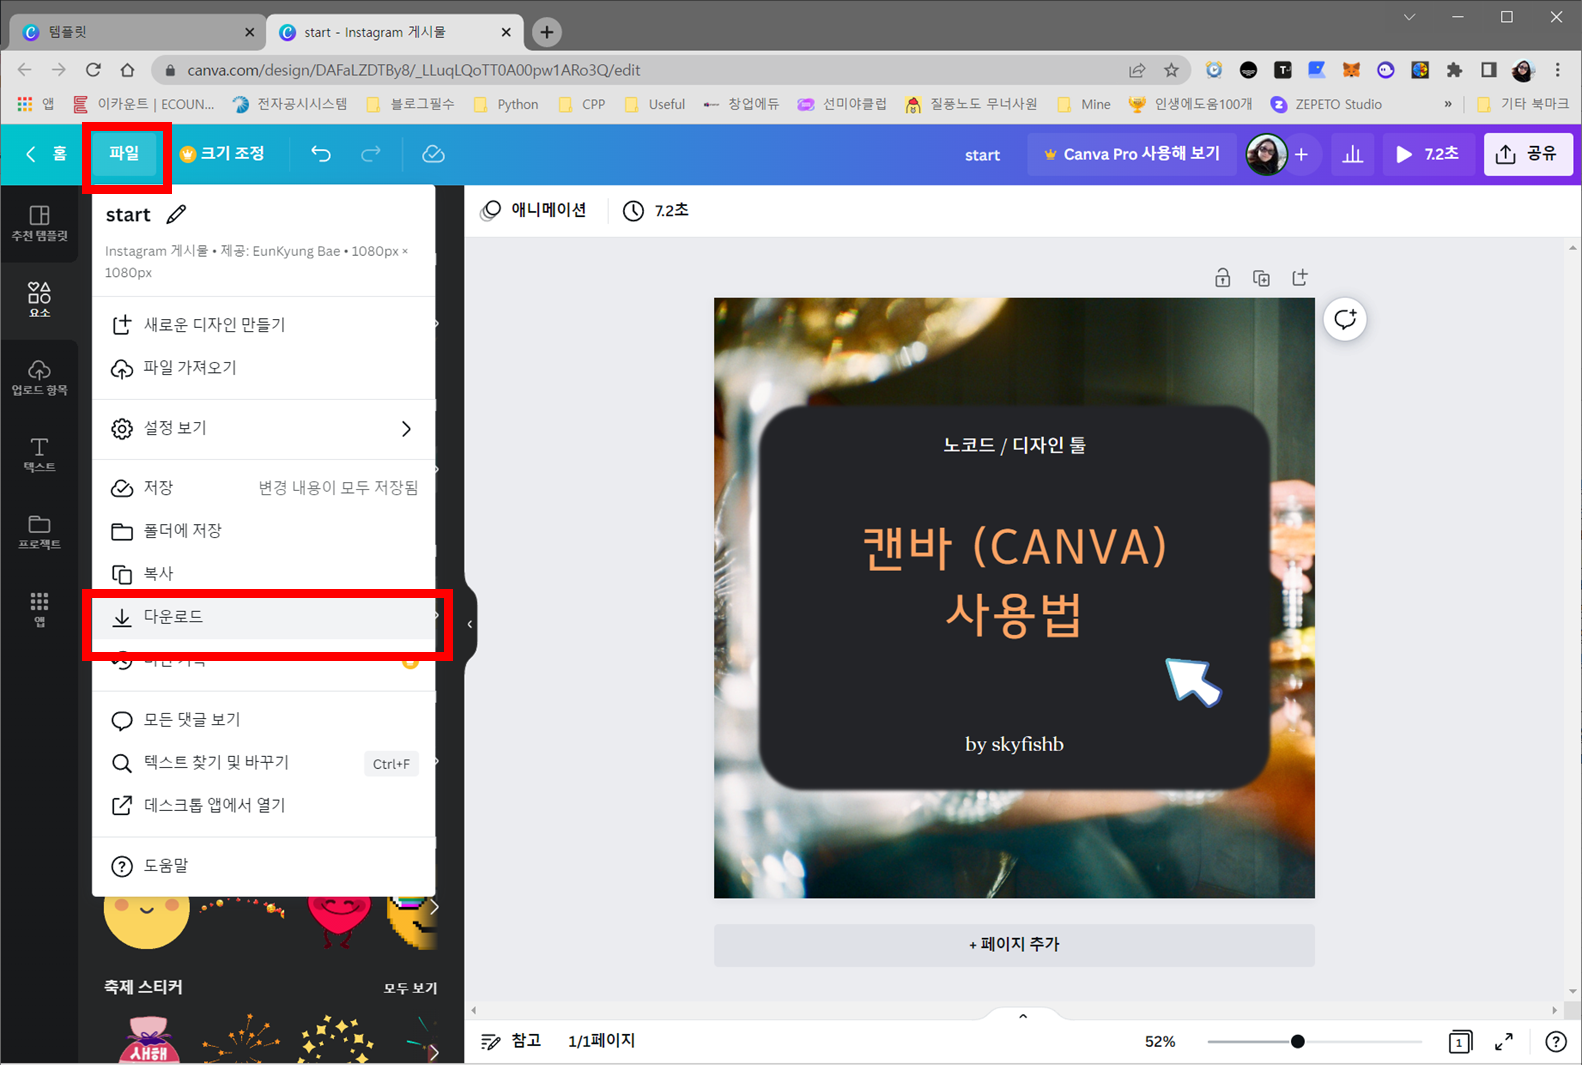Image resolution: width=1582 pixels, height=1065 pixels.
Task: Open 업로드 항목 sidebar panel
Action: pos(39,377)
